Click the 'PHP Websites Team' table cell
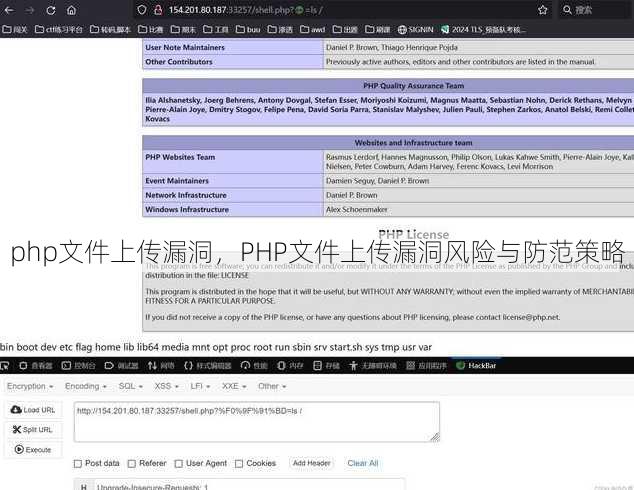The height and width of the screenshot is (490, 634). tap(233, 162)
